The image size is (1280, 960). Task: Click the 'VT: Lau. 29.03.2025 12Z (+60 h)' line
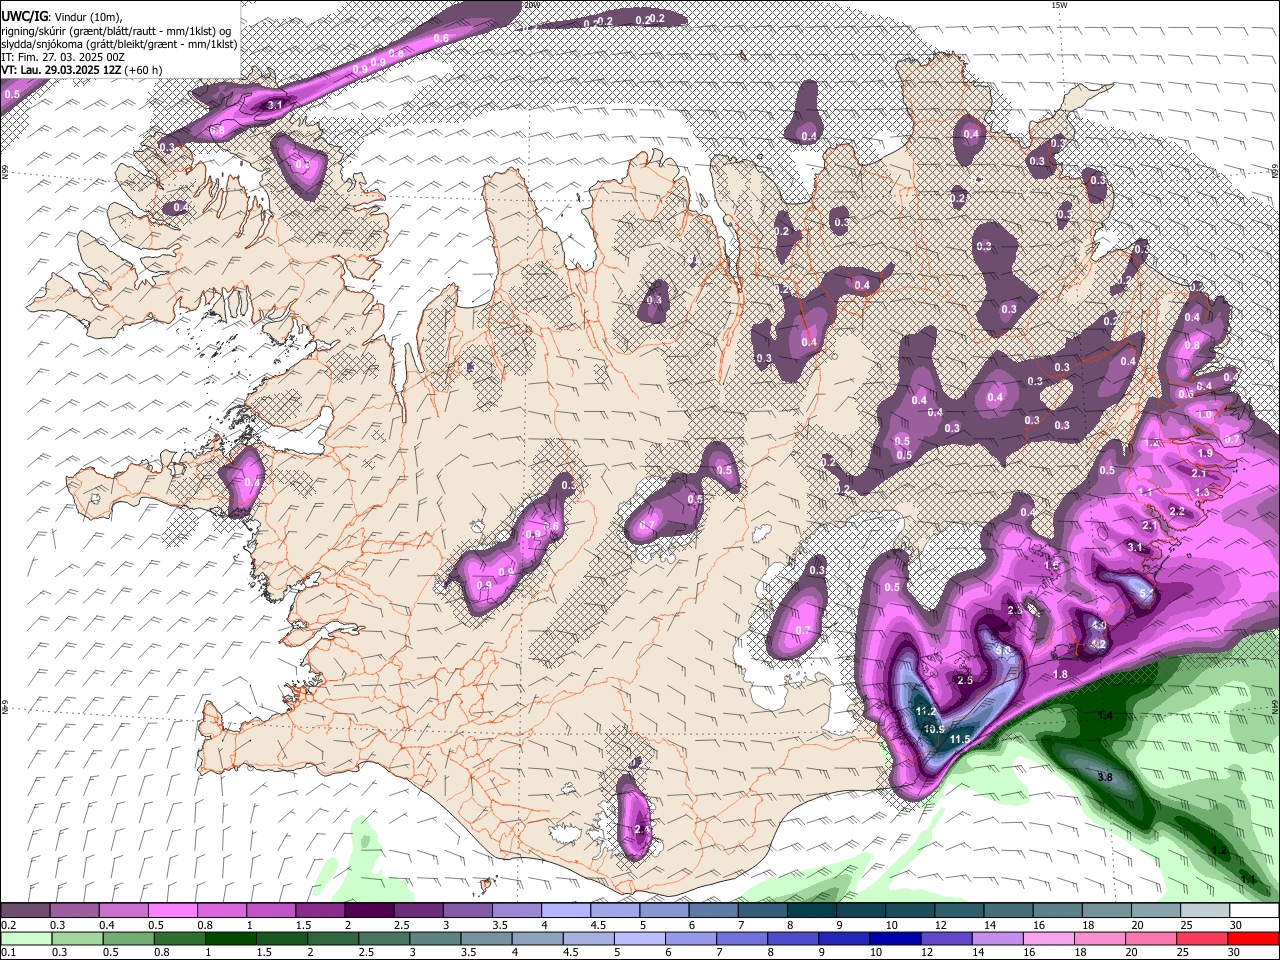[x=82, y=70]
